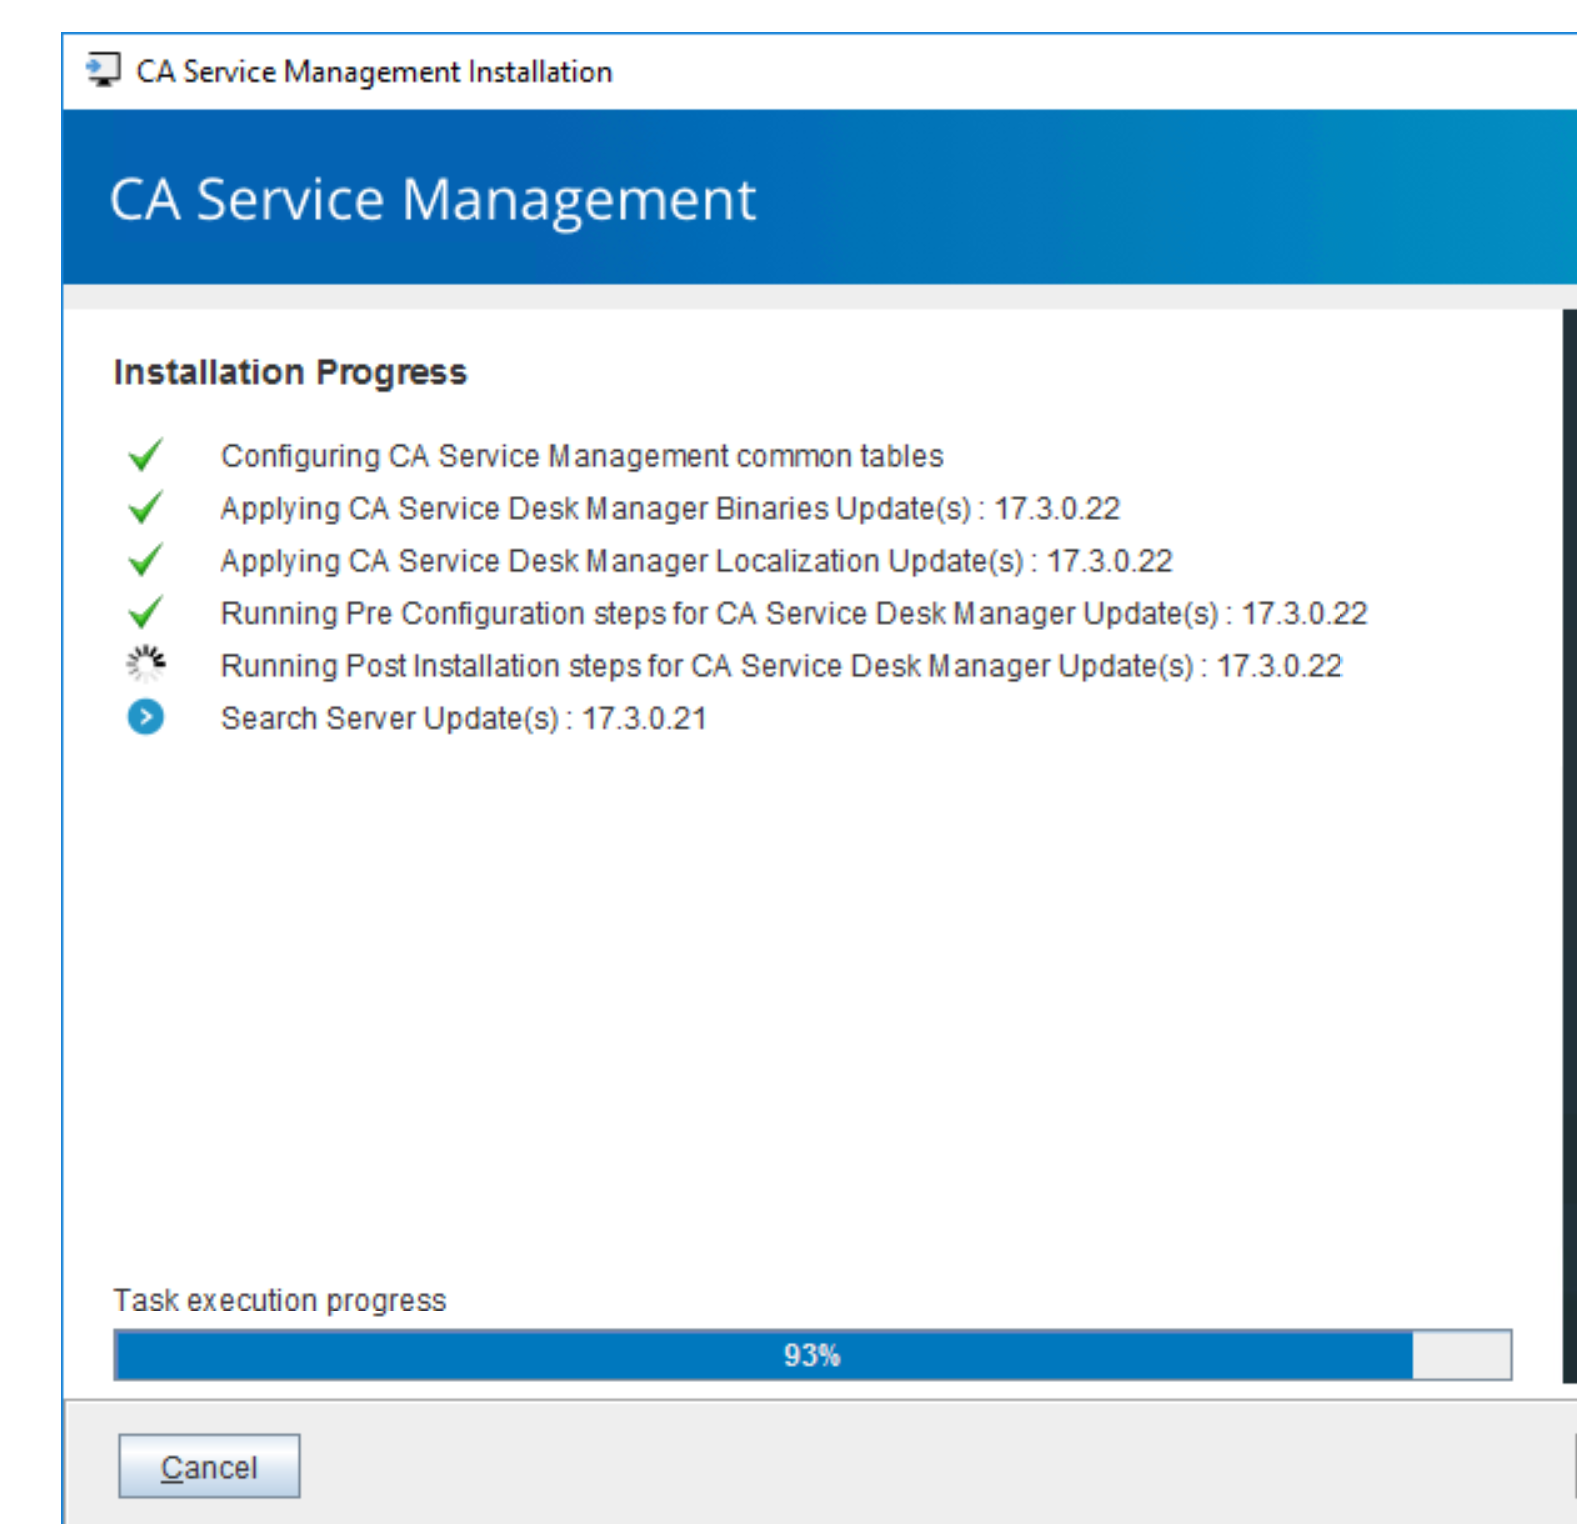1577x1524 pixels.
Task: Click the Task execution progress label
Action: coord(279,1300)
